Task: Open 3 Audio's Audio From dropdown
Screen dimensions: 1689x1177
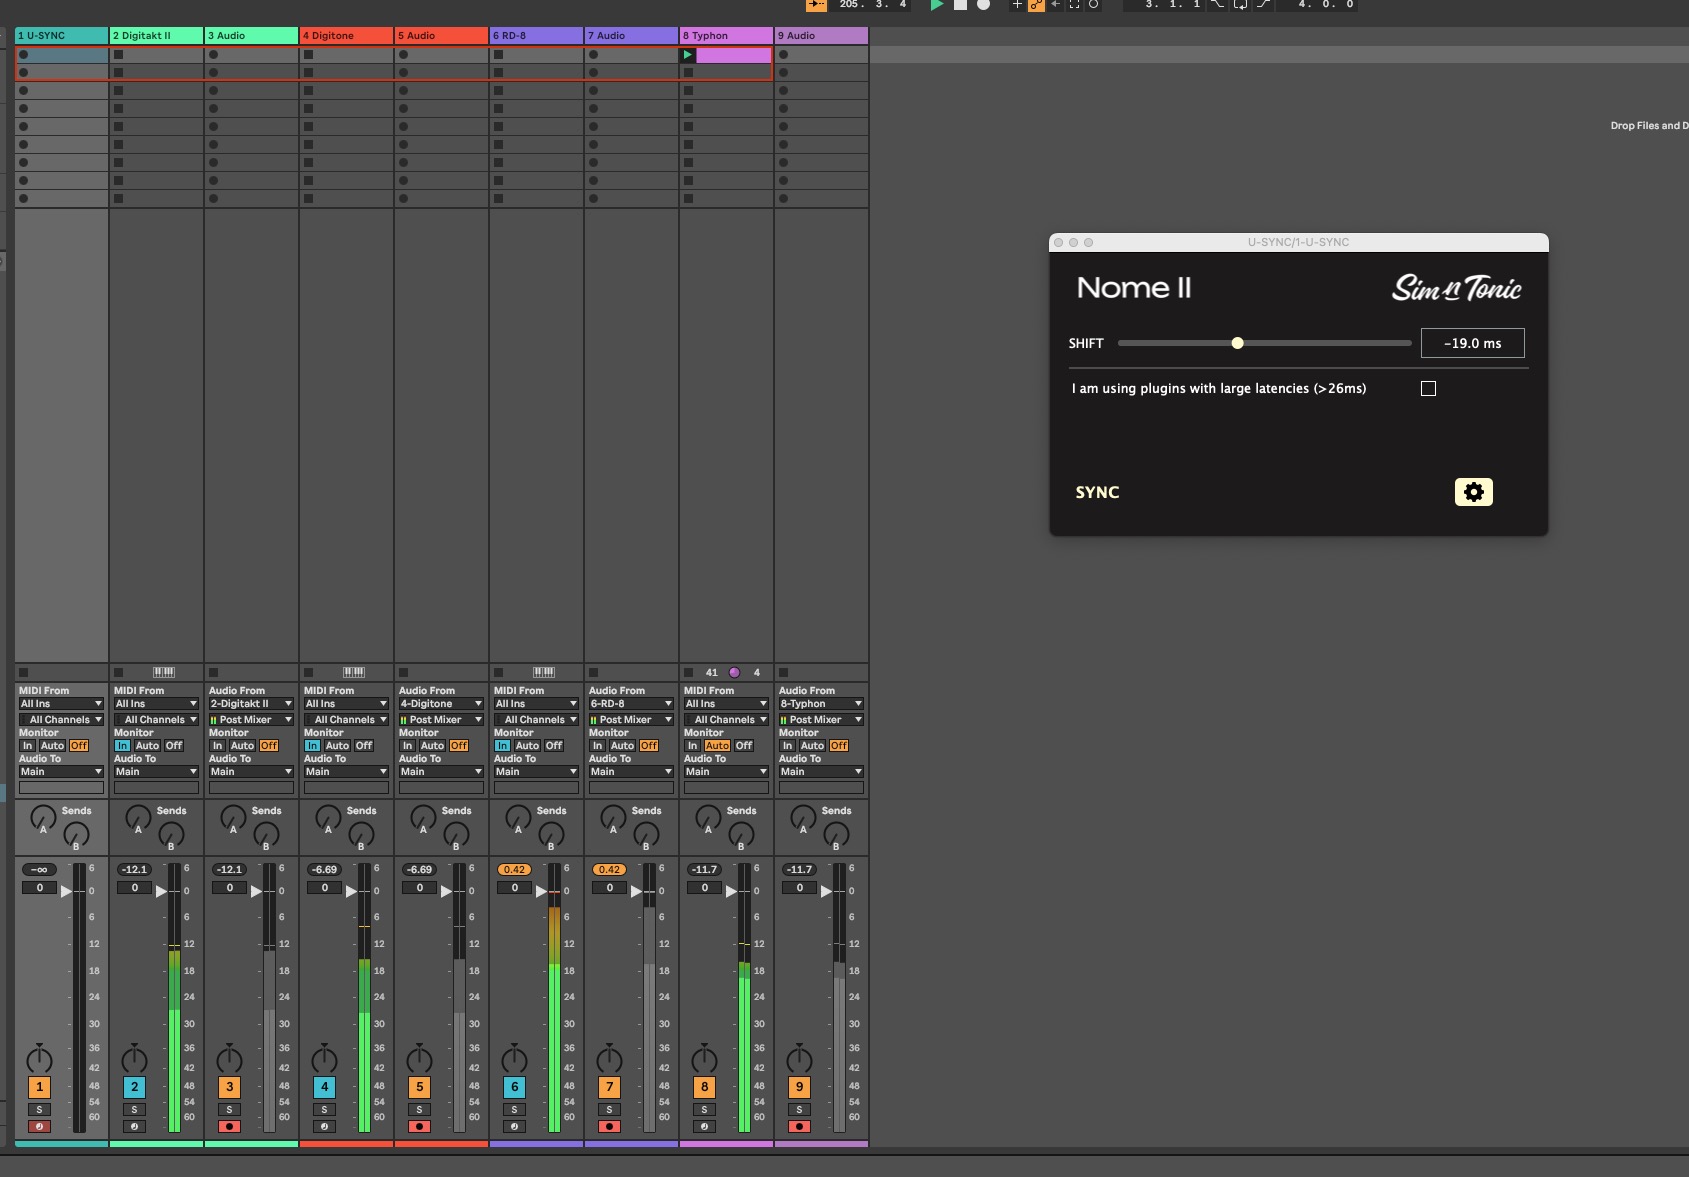Action: click(250, 704)
